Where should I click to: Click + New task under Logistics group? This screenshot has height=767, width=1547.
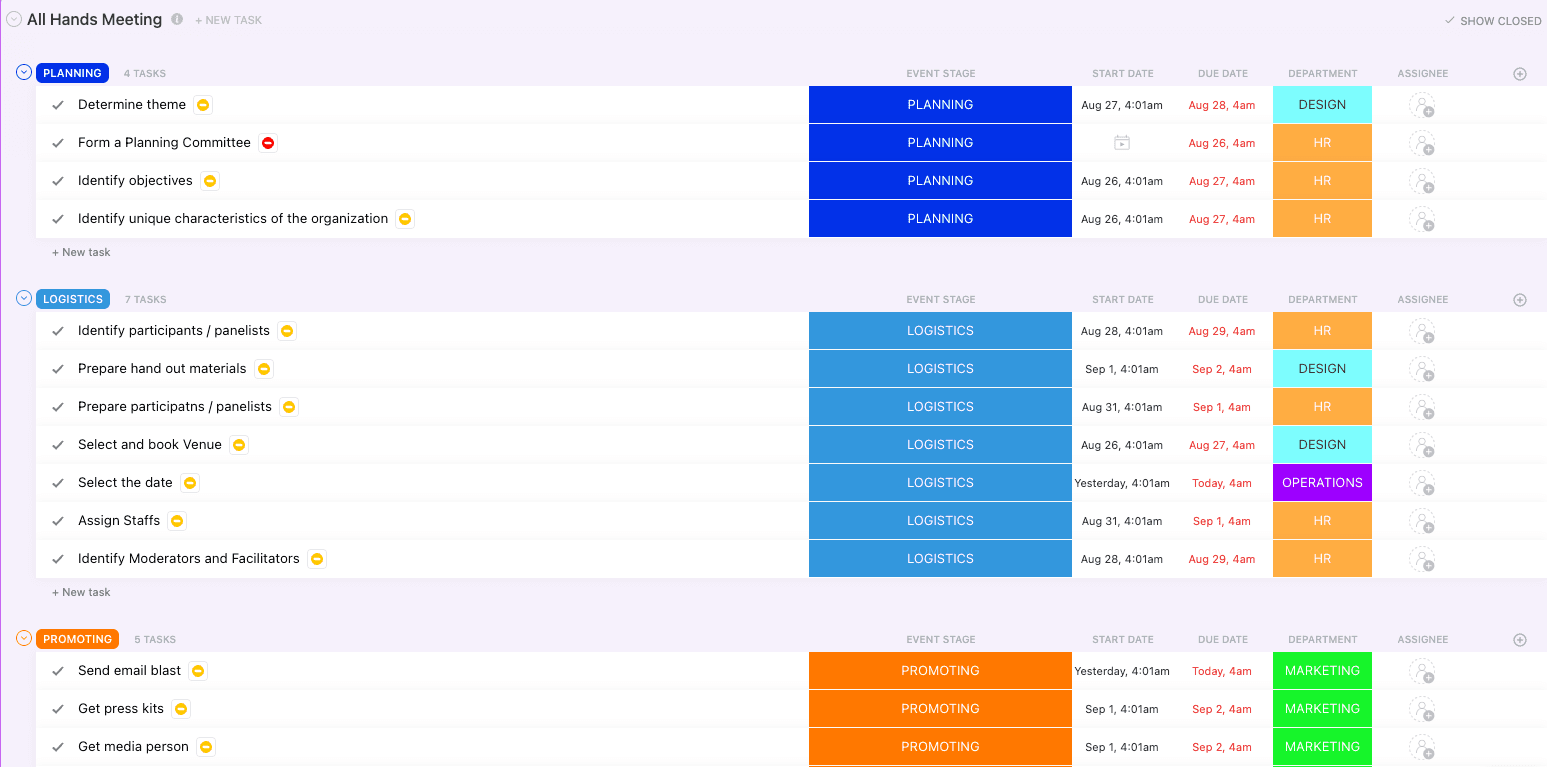[x=81, y=592]
